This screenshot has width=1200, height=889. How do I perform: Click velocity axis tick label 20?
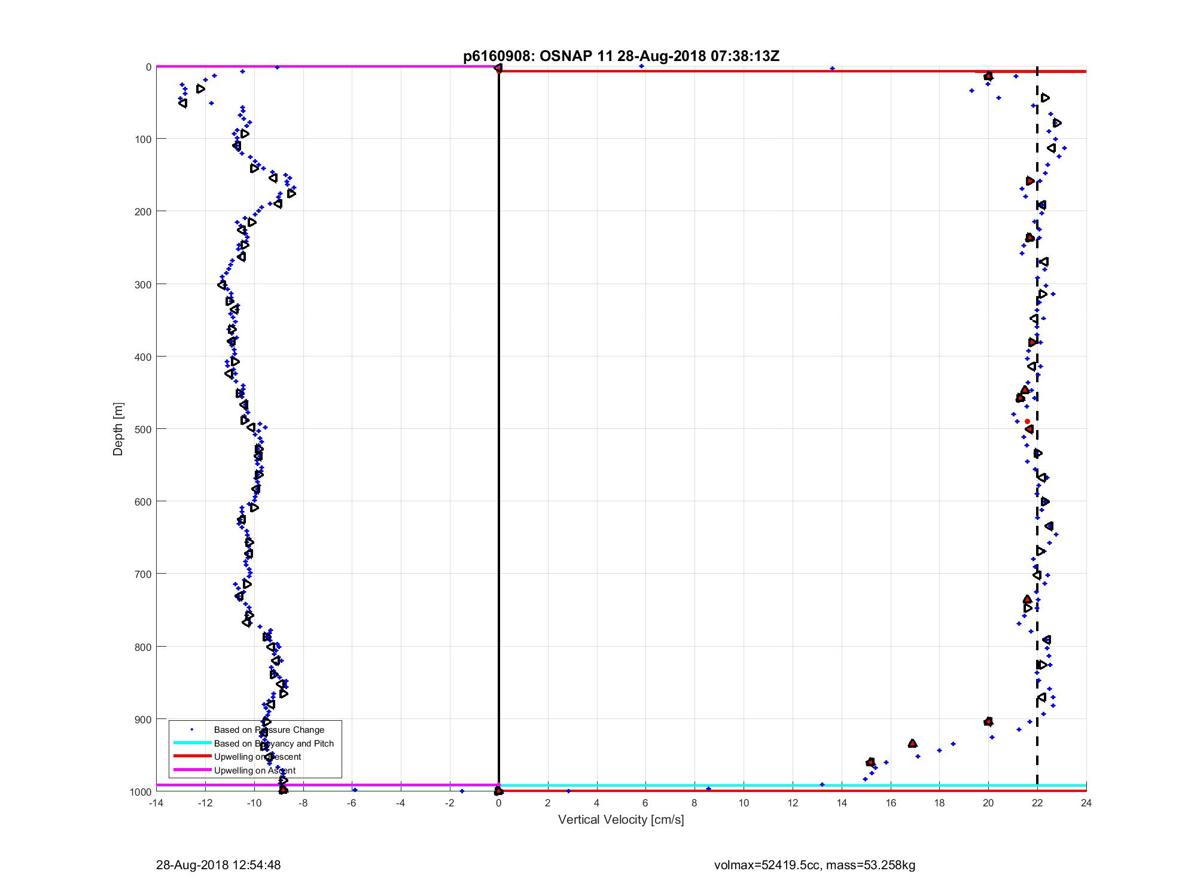tap(988, 802)
